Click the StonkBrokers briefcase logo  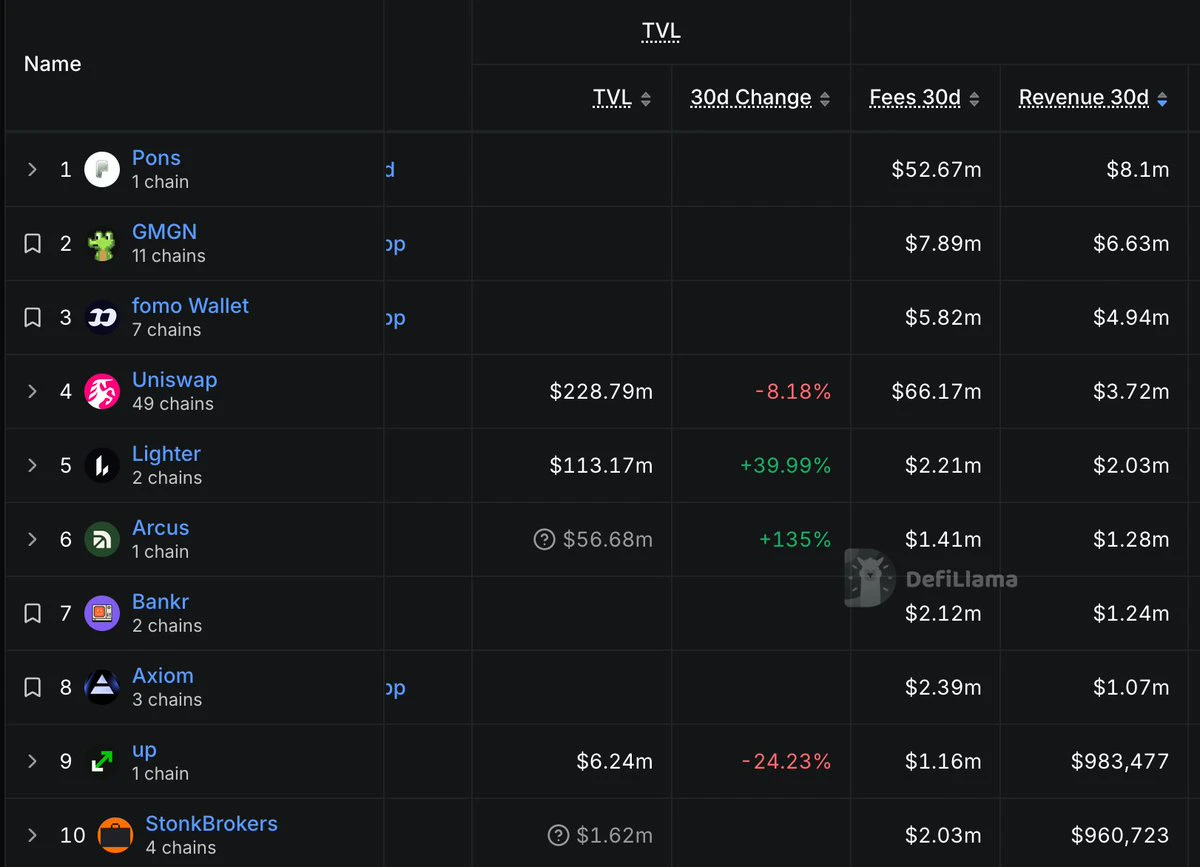(x=115, y=836)
